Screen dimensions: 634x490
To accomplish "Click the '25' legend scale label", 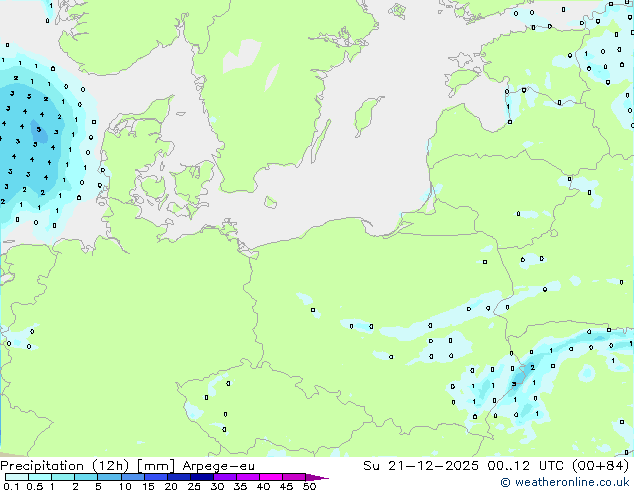I will click(194, 486).
